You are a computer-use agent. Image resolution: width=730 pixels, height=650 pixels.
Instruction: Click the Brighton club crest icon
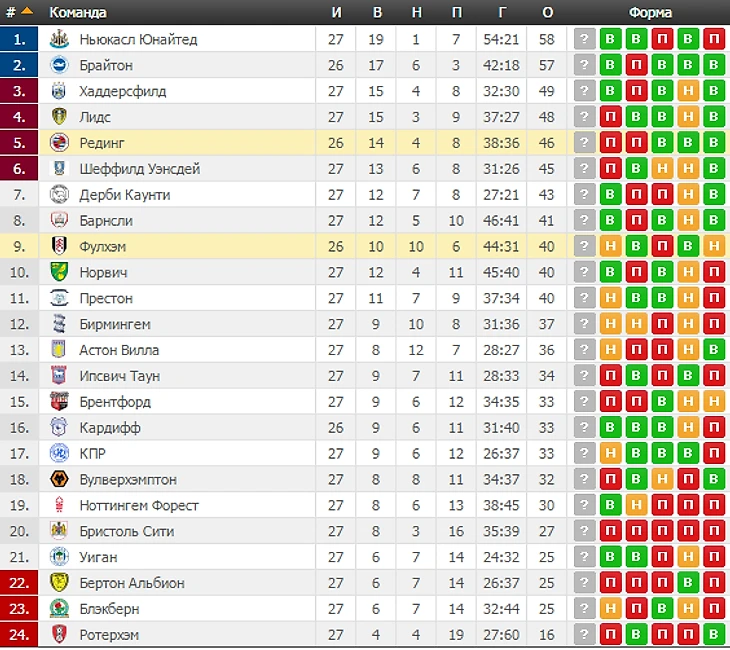58,65
